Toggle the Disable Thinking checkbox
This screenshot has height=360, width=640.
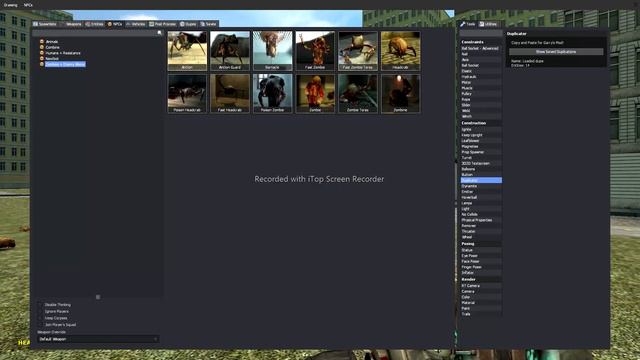click(40, 305)
